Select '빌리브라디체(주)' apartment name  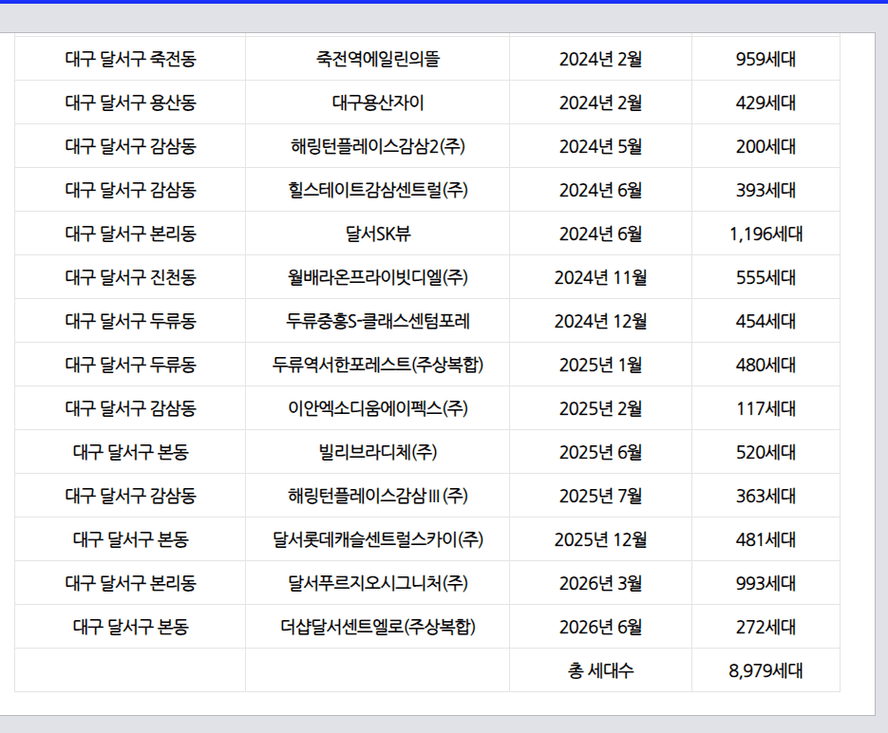tap(378, 452)
